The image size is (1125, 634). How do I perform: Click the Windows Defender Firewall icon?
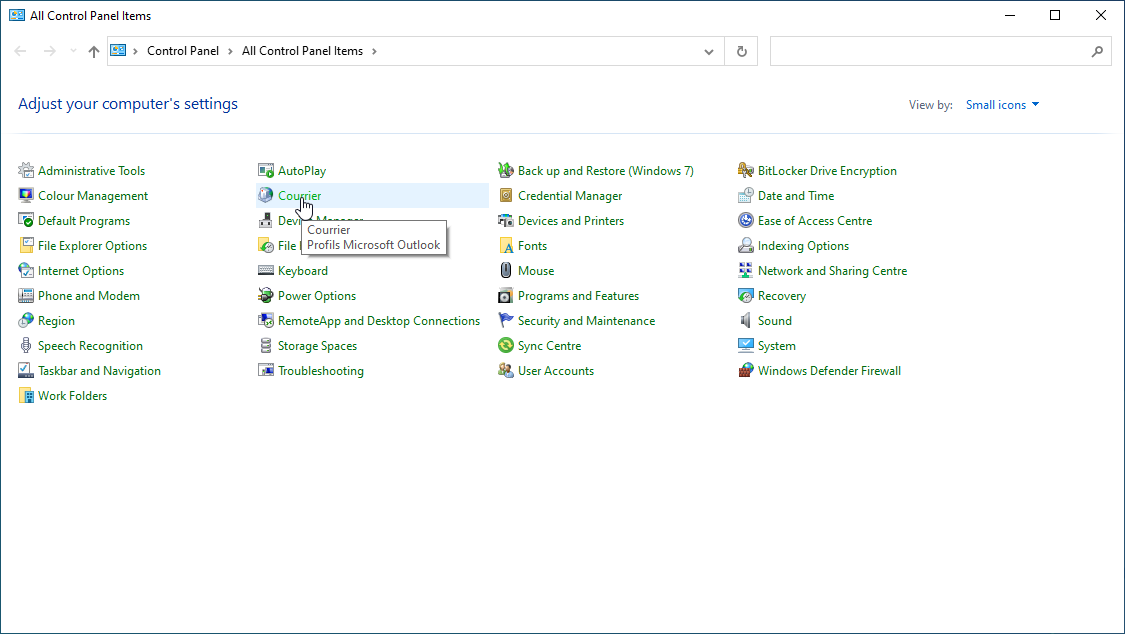pyautogui.click(x=746, y=371)
